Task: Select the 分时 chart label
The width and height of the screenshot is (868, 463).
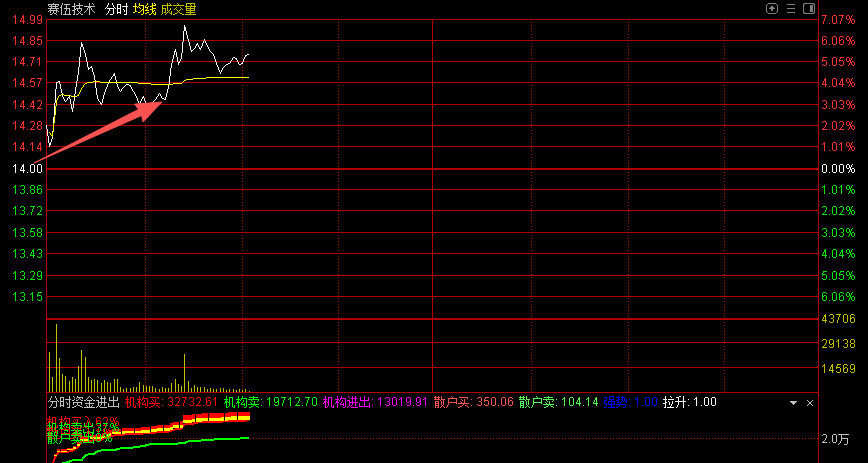Action: click(116, 9)
